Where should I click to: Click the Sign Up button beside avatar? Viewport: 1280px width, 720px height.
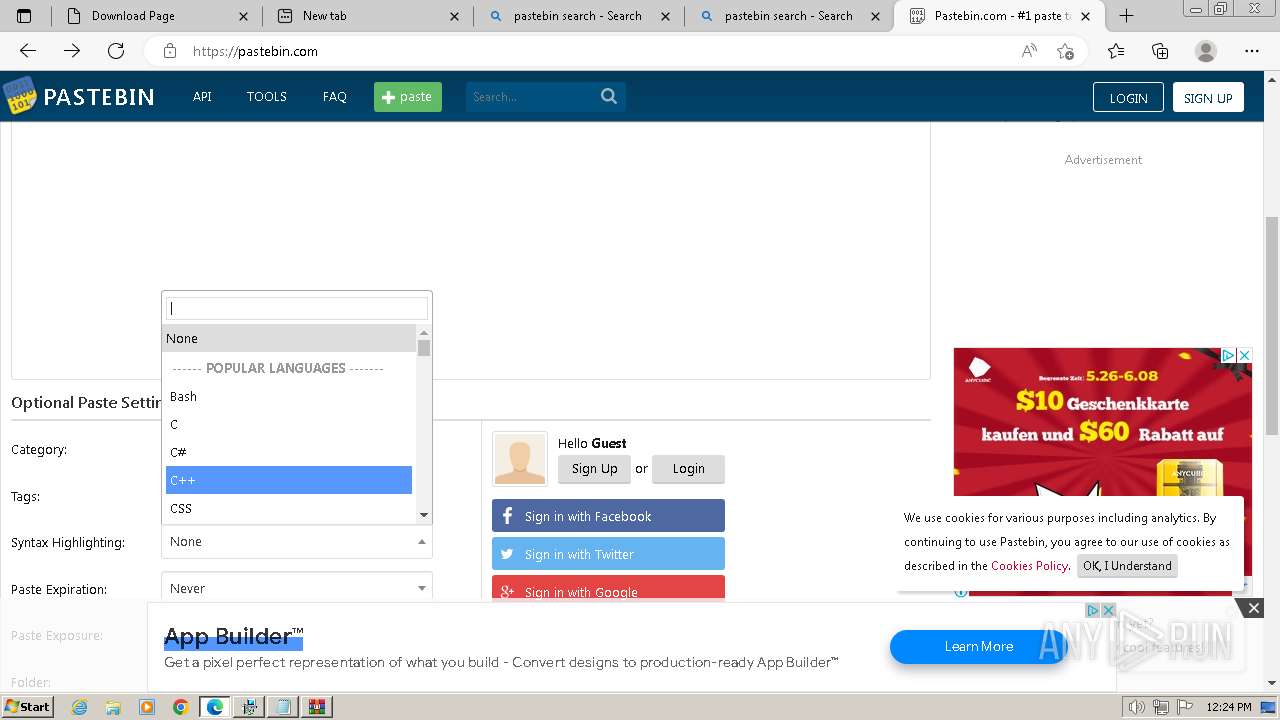594,469
